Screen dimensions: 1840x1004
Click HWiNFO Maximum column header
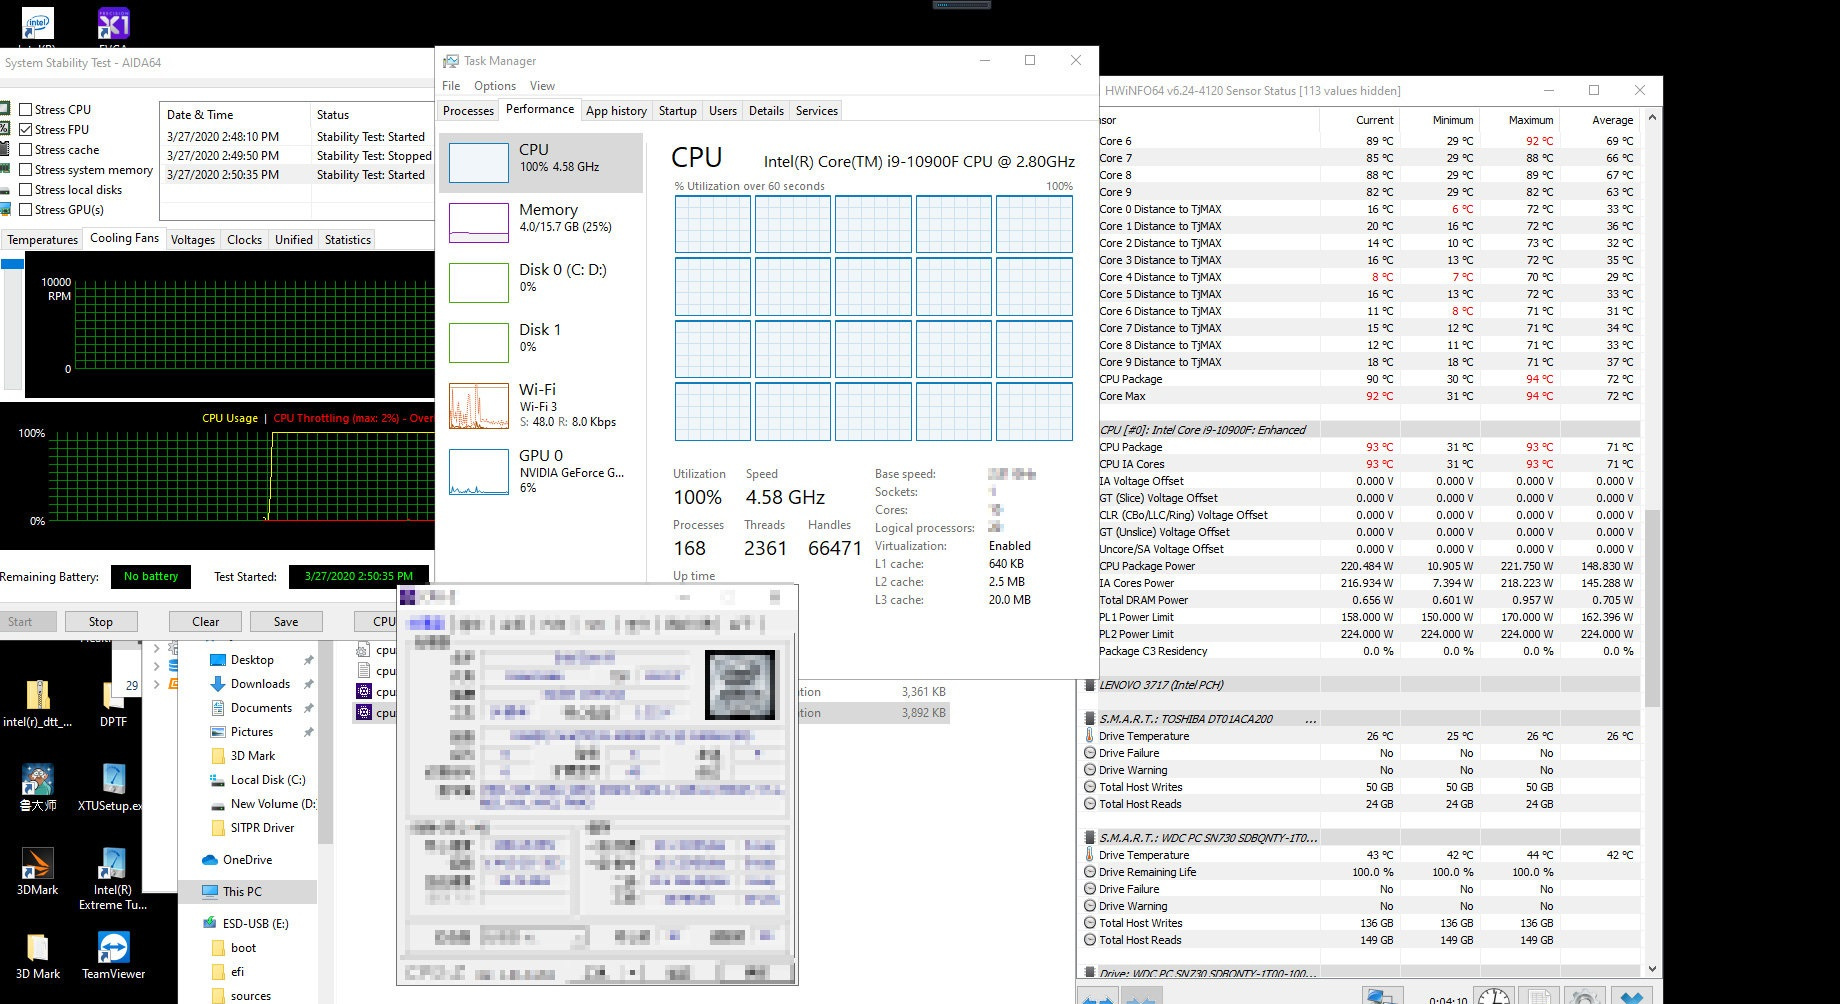point(1530,120)
